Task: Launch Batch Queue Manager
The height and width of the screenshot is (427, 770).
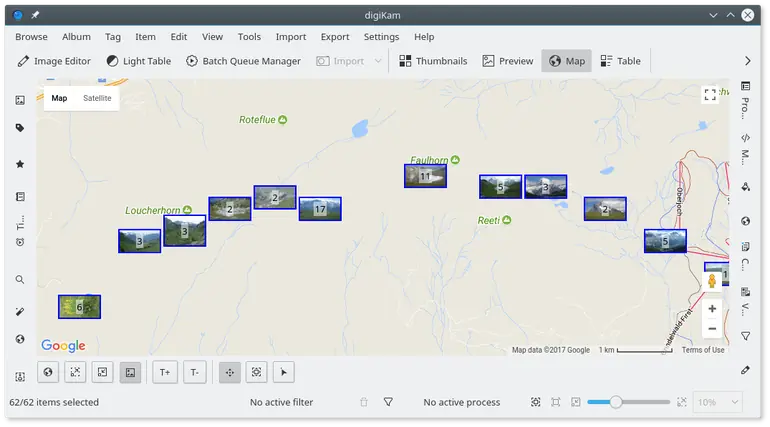Action: 243,61
